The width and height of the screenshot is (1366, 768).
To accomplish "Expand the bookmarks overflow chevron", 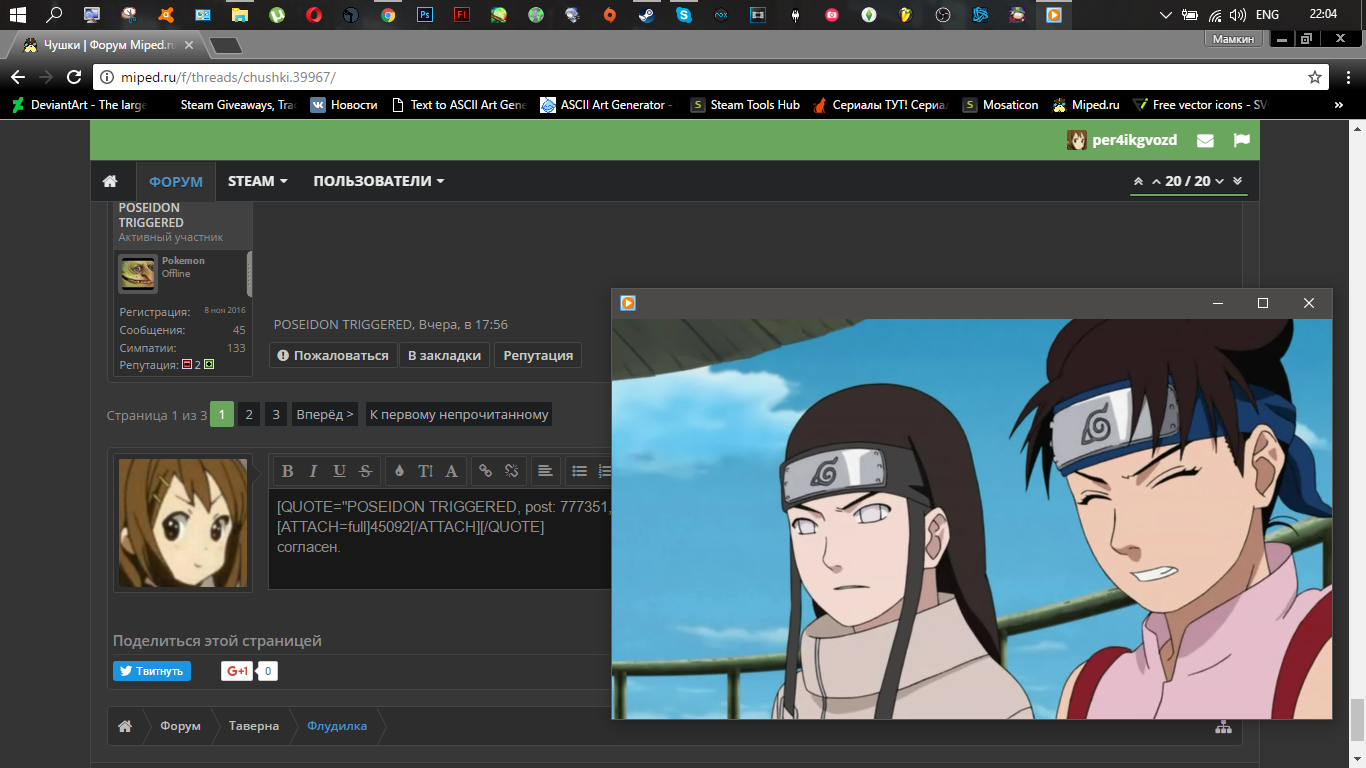I will tap(1339, 104).
